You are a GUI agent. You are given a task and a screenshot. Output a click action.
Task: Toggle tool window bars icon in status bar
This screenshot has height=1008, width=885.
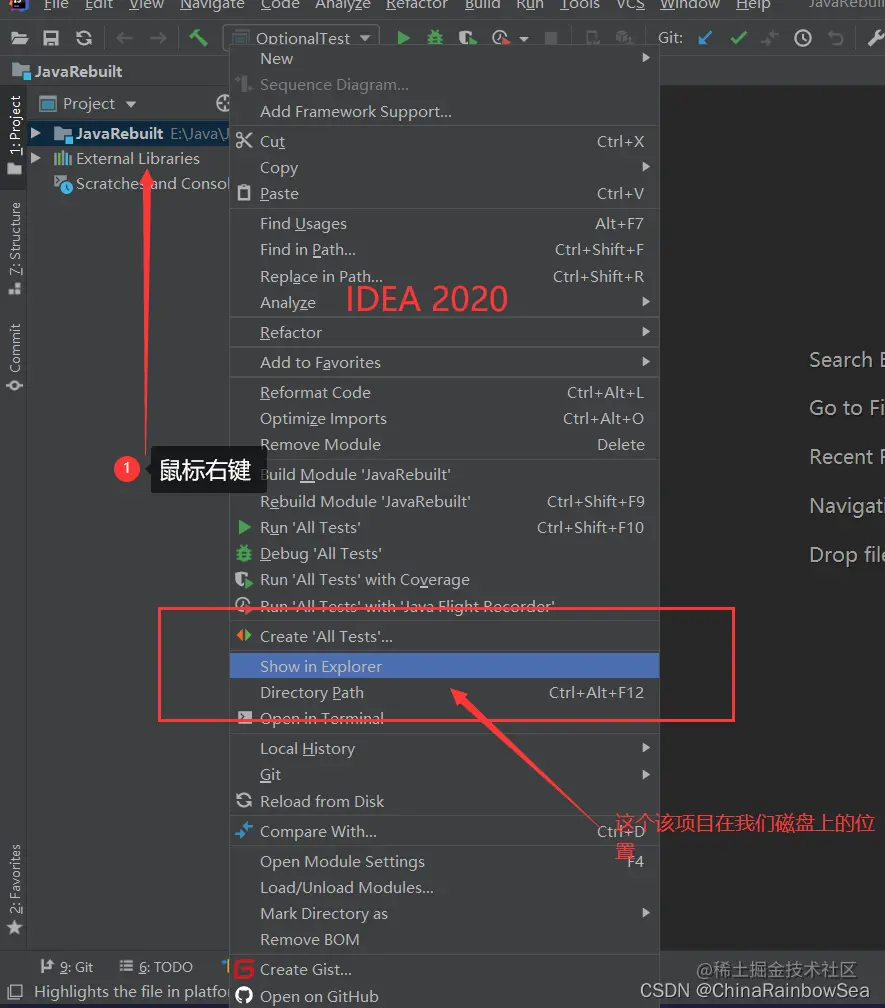point(14,992)
